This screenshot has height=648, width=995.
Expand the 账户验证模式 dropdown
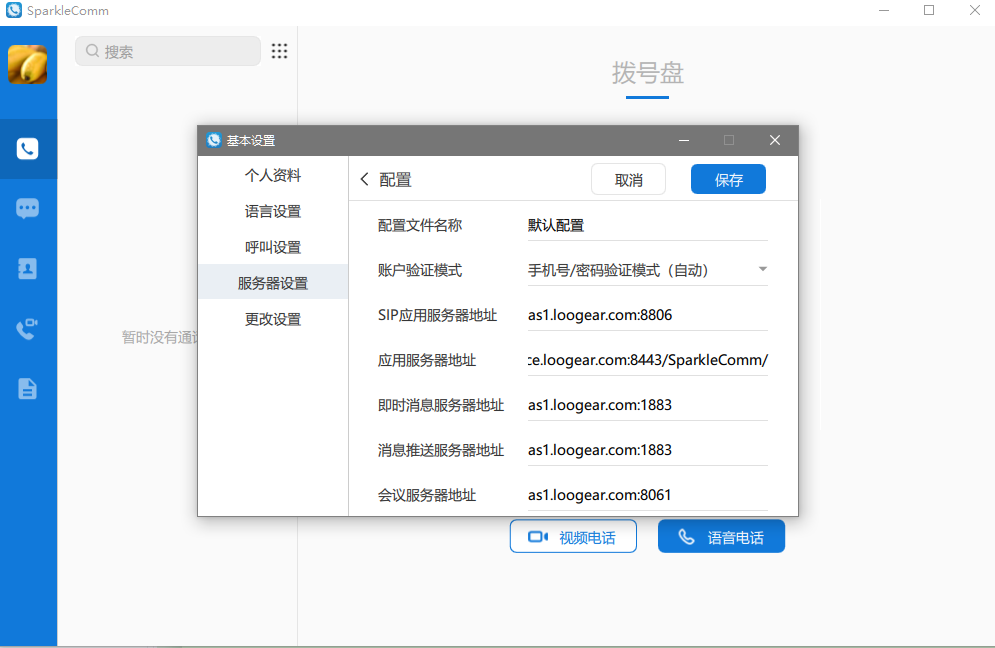[762, 270]
